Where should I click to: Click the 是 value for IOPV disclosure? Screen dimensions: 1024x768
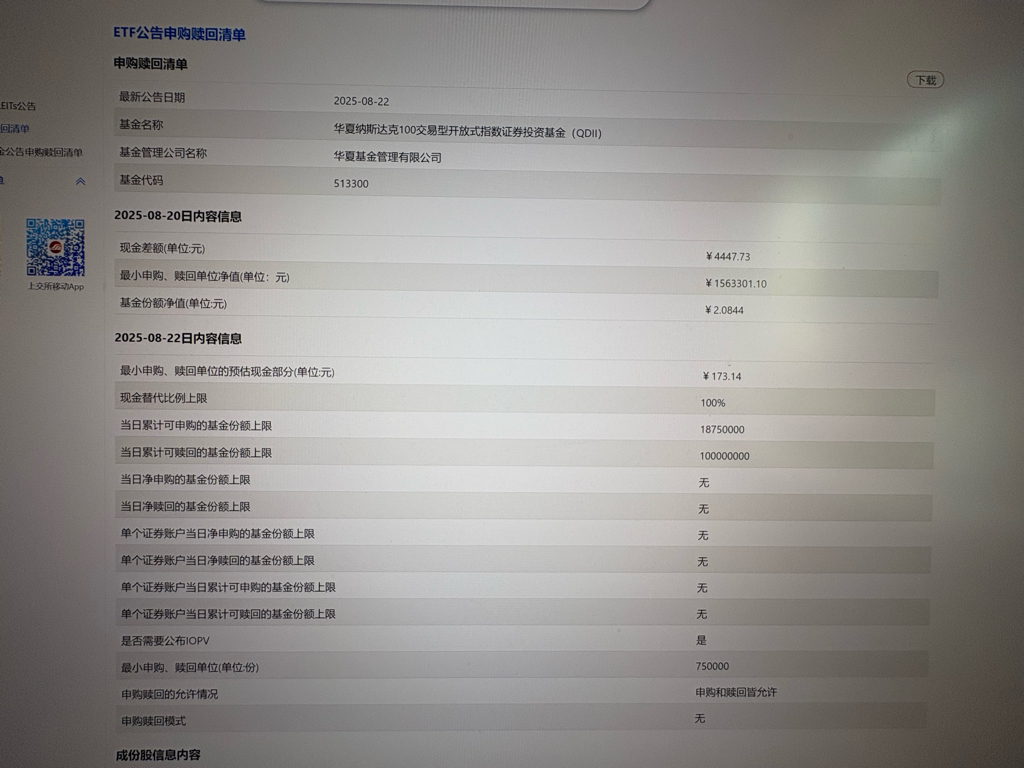tap(701, 640)
